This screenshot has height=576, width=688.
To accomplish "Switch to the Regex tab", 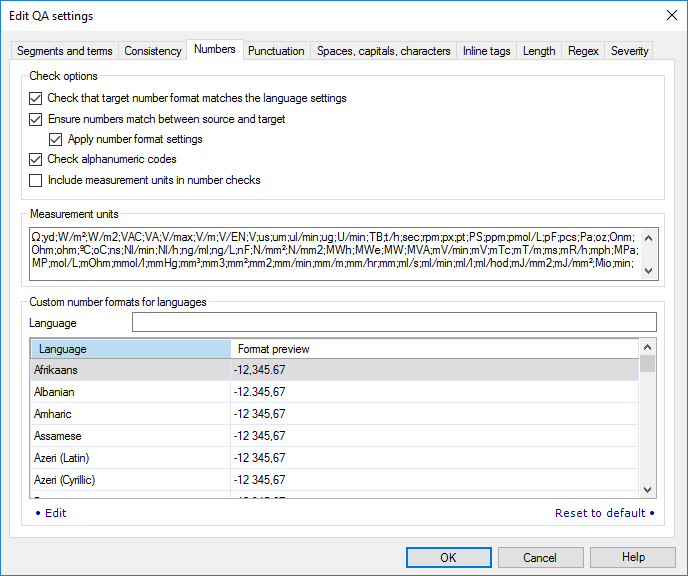I will click(x=583, y=51).
